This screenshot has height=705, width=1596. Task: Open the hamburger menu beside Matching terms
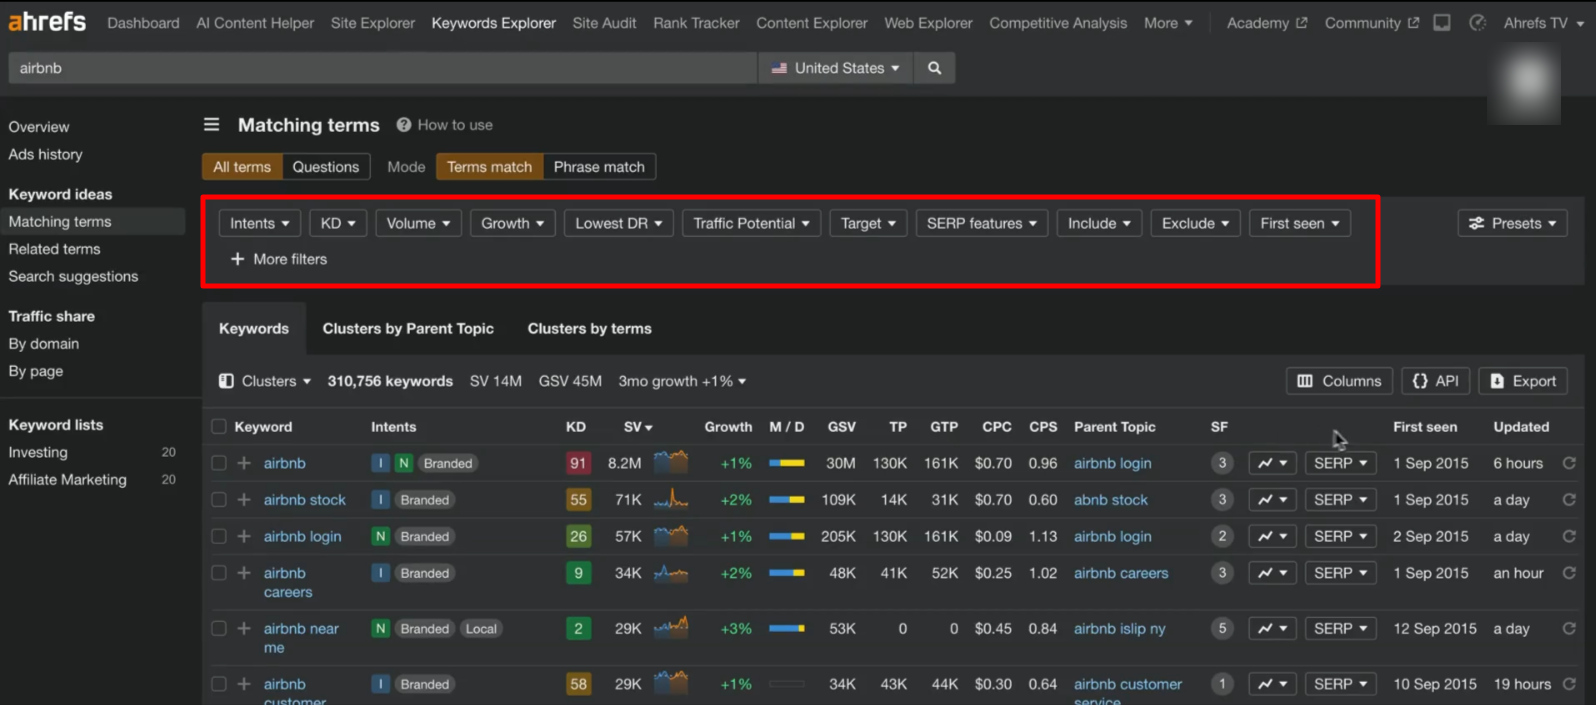[211, 124]
